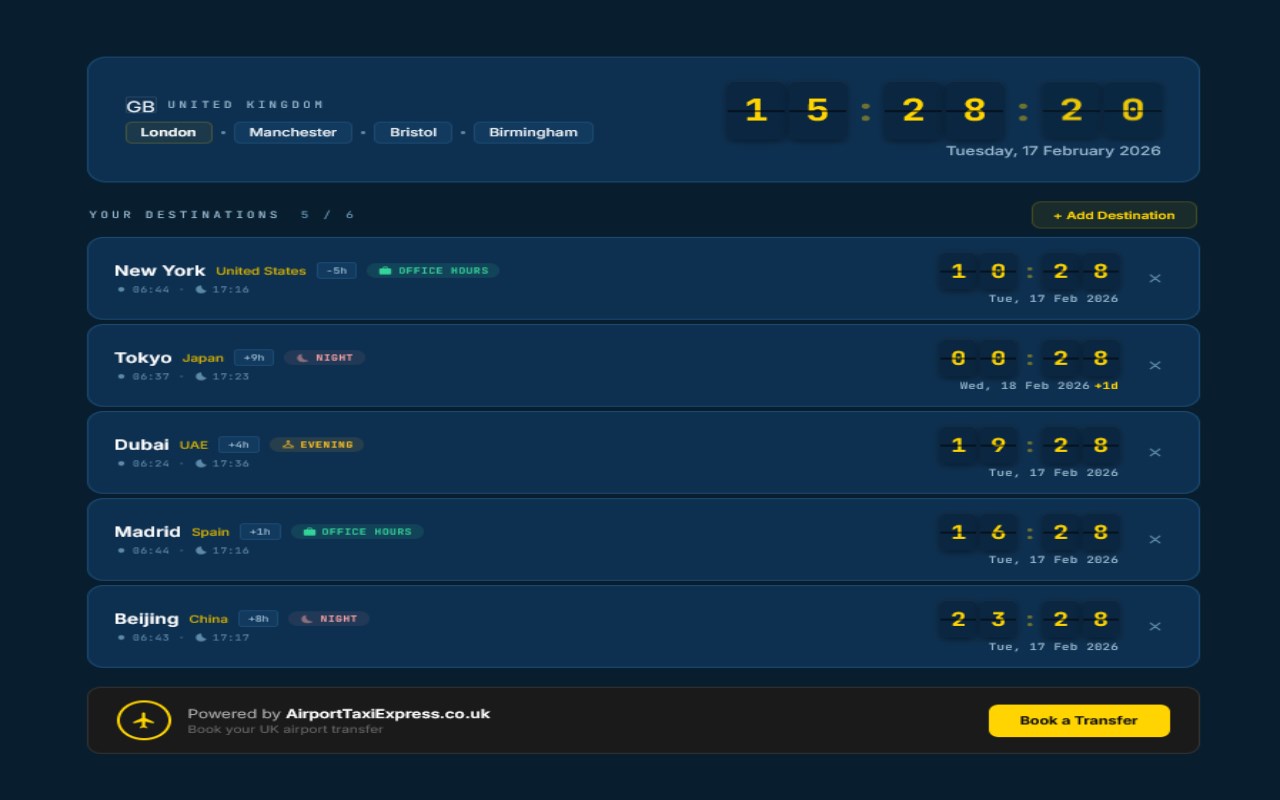Remove the New York destination
Viewport: 1280px width, 800px height.
tap(1155, 279)
